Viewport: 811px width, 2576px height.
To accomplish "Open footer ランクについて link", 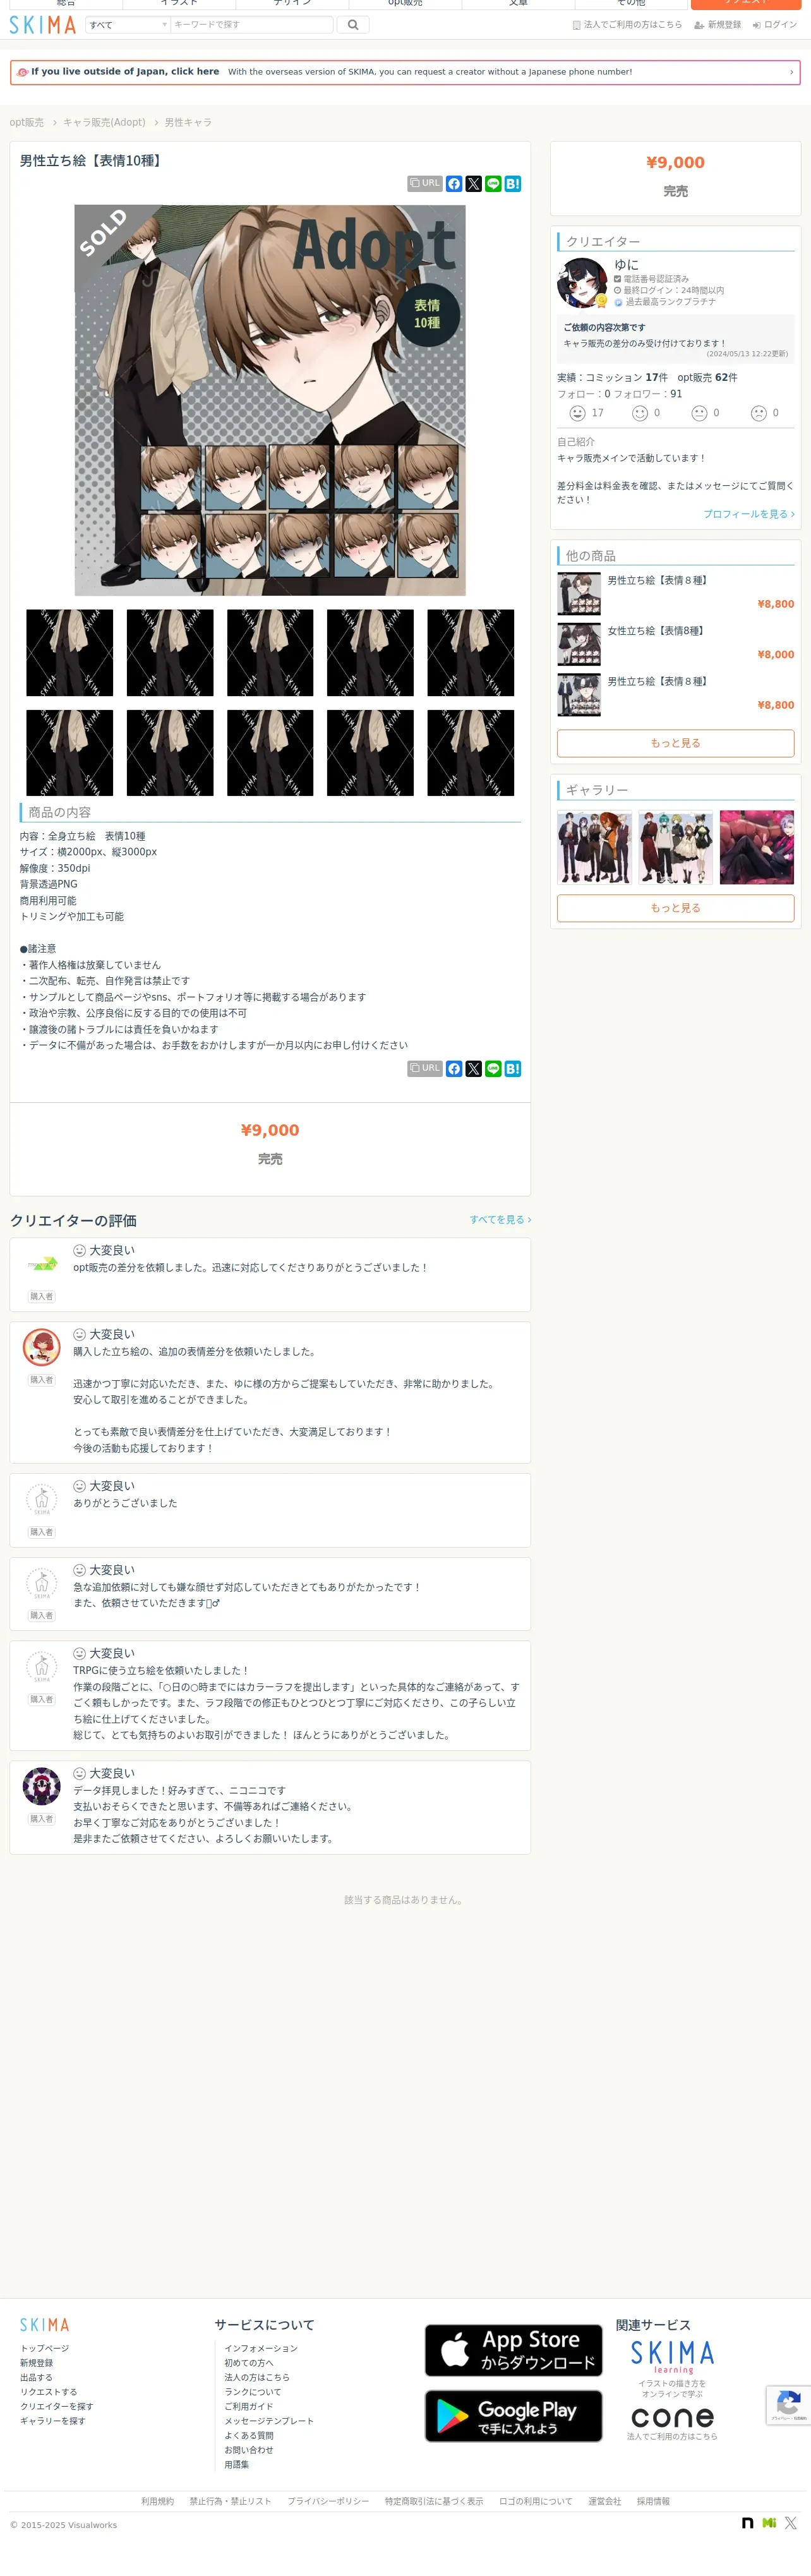I will tap(253, 2392).
